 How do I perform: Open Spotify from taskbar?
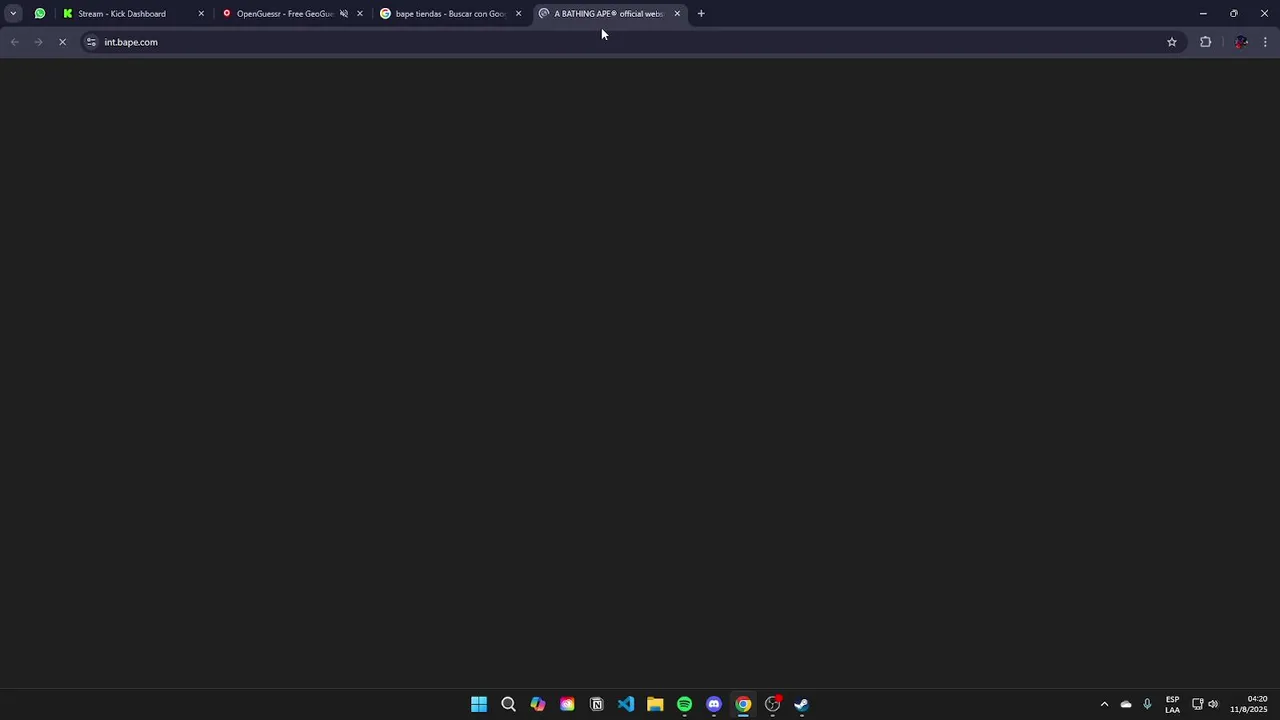684,704
